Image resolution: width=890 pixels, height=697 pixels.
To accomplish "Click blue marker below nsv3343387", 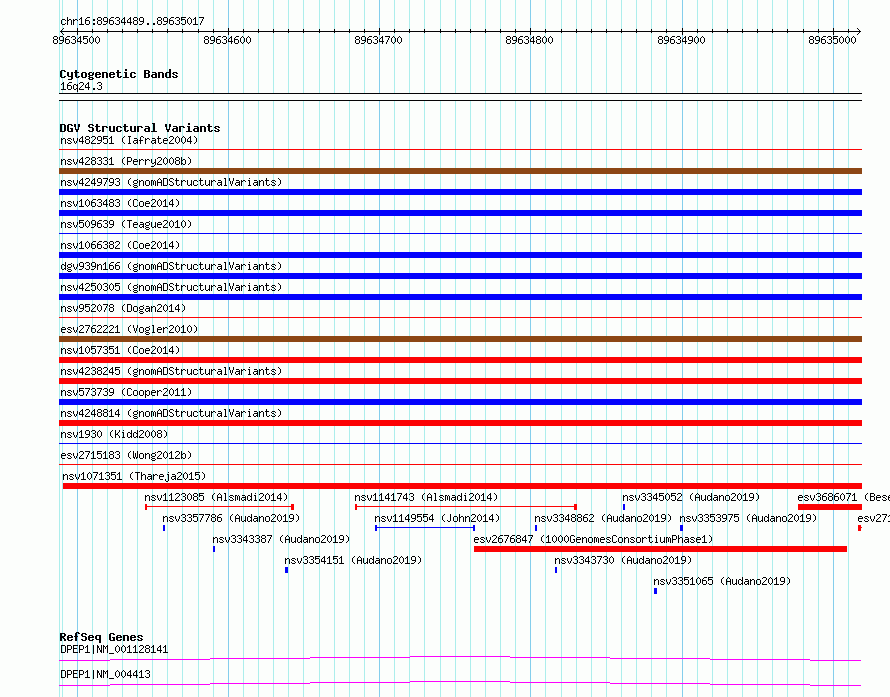I will click(x=214, y=549).
